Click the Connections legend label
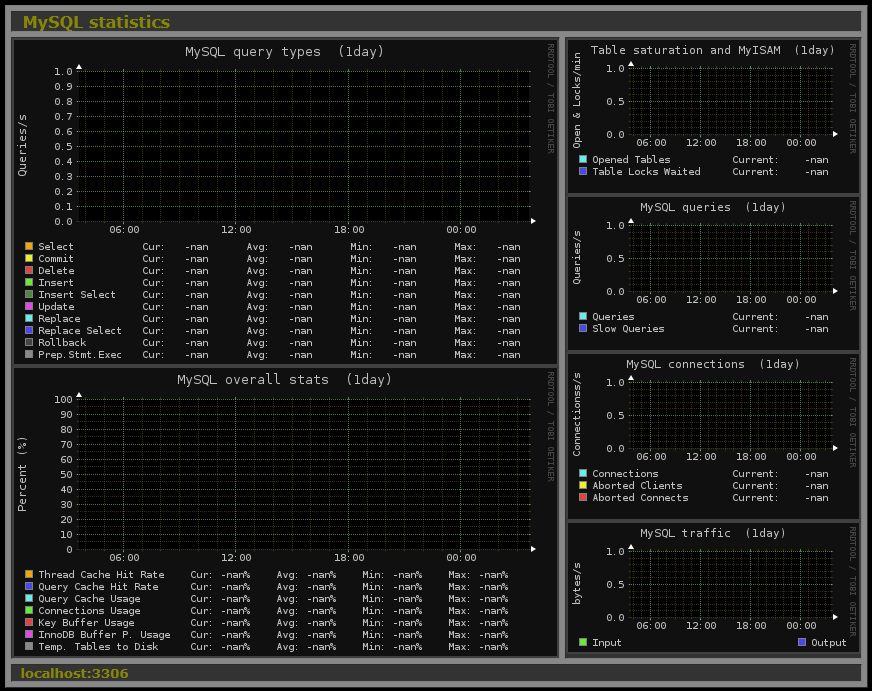This screenshot has height=691, width=872. click(x=625, y=474)
